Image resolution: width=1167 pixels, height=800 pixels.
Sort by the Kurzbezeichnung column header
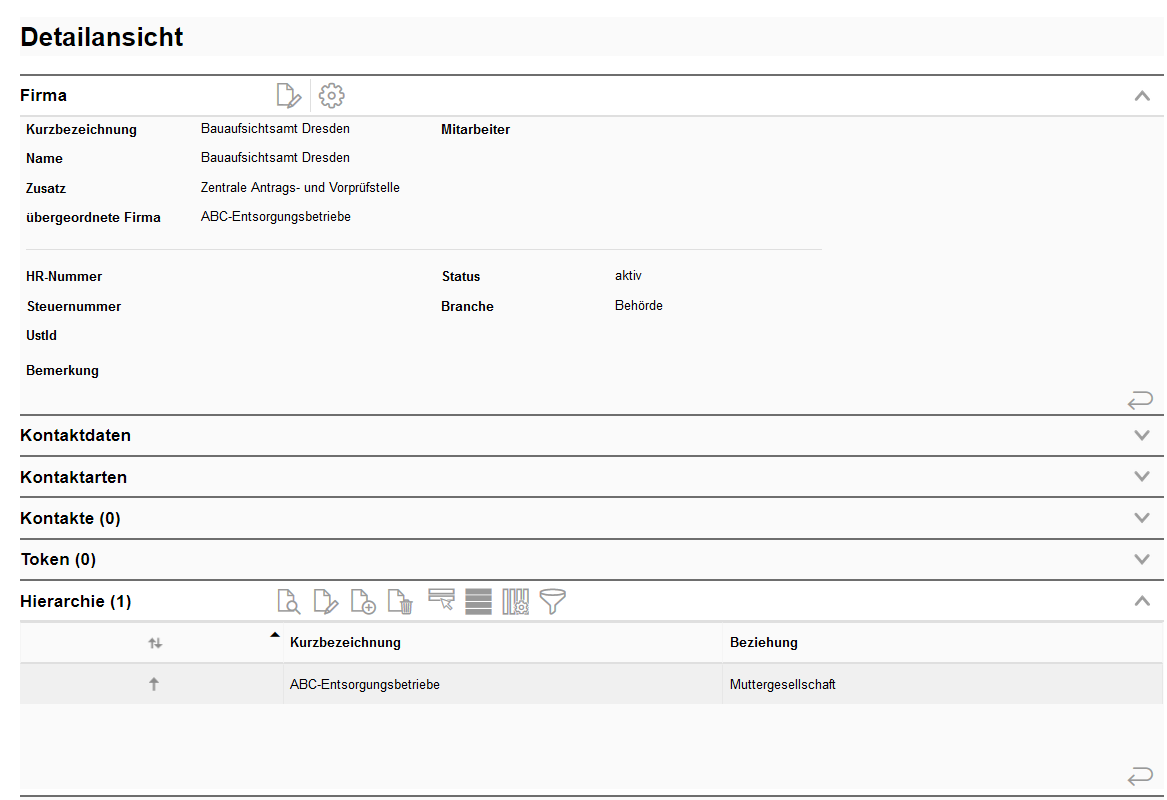pos(345,643)
